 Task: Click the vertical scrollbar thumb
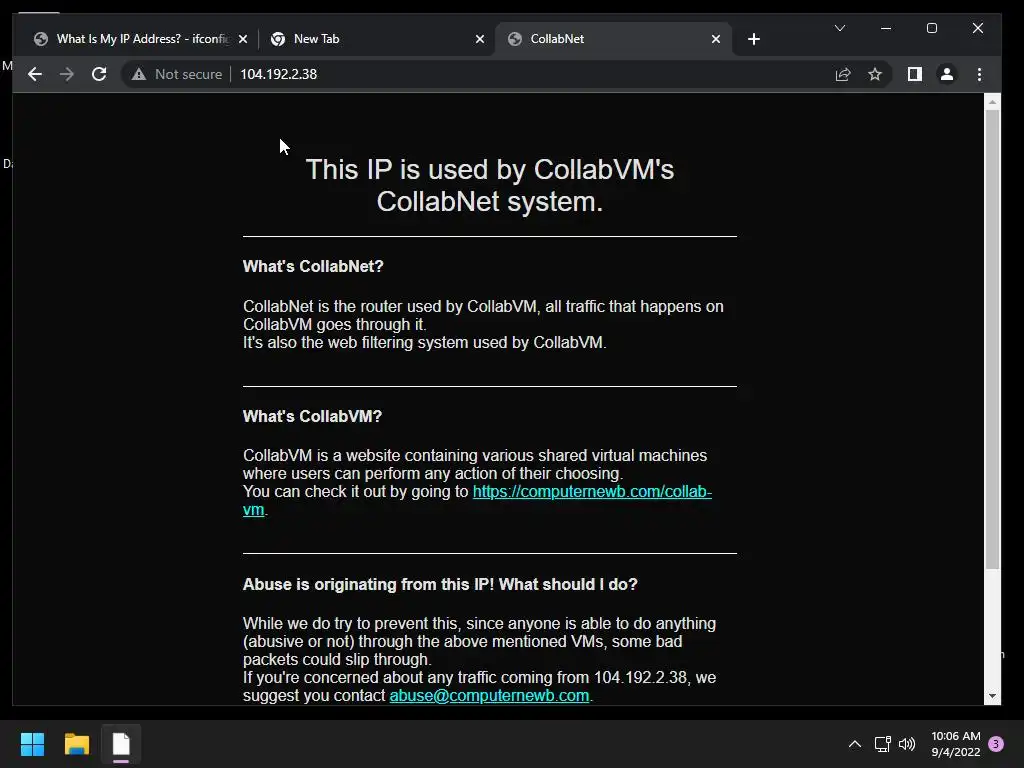click(x=992, y=340)
